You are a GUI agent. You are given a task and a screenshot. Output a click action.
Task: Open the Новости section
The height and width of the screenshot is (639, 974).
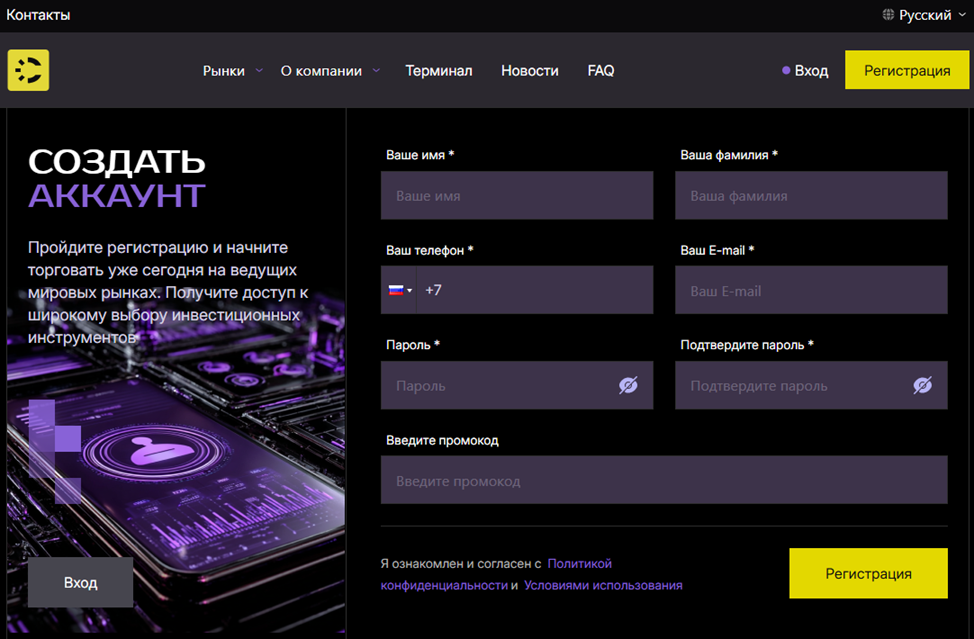[x=530, y=71]
